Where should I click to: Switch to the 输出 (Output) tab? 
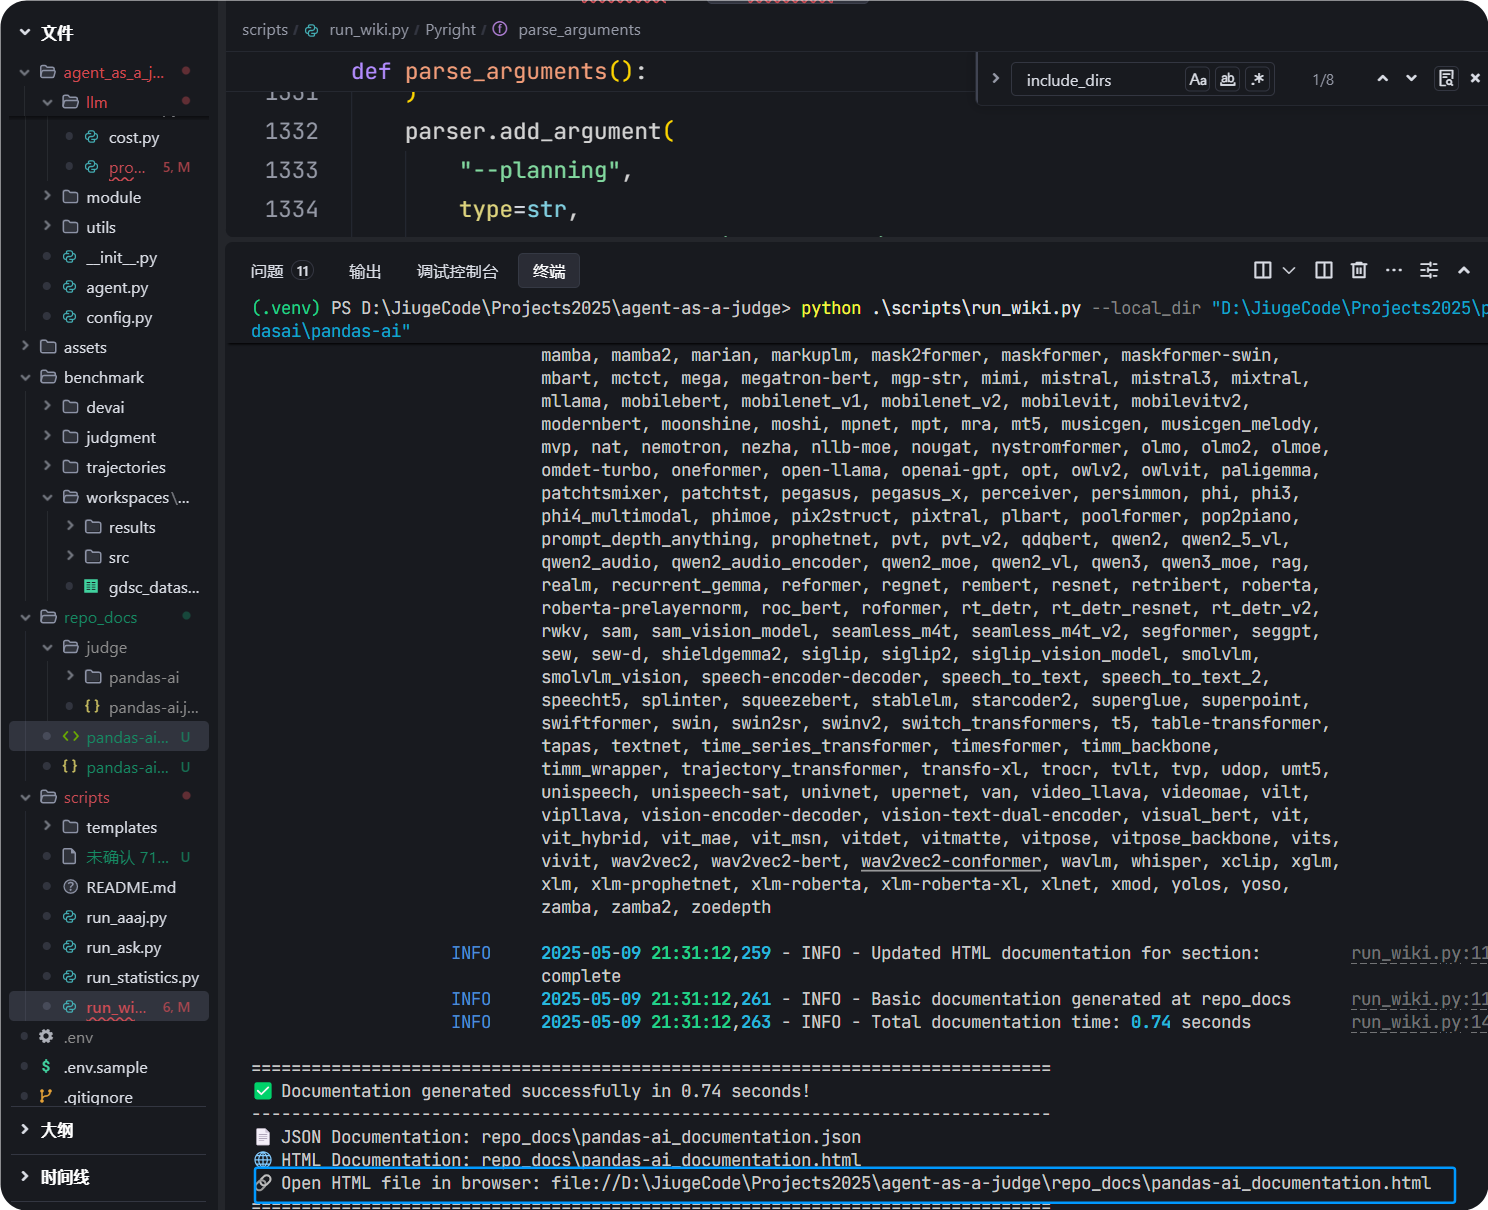(x=365, y=271)
